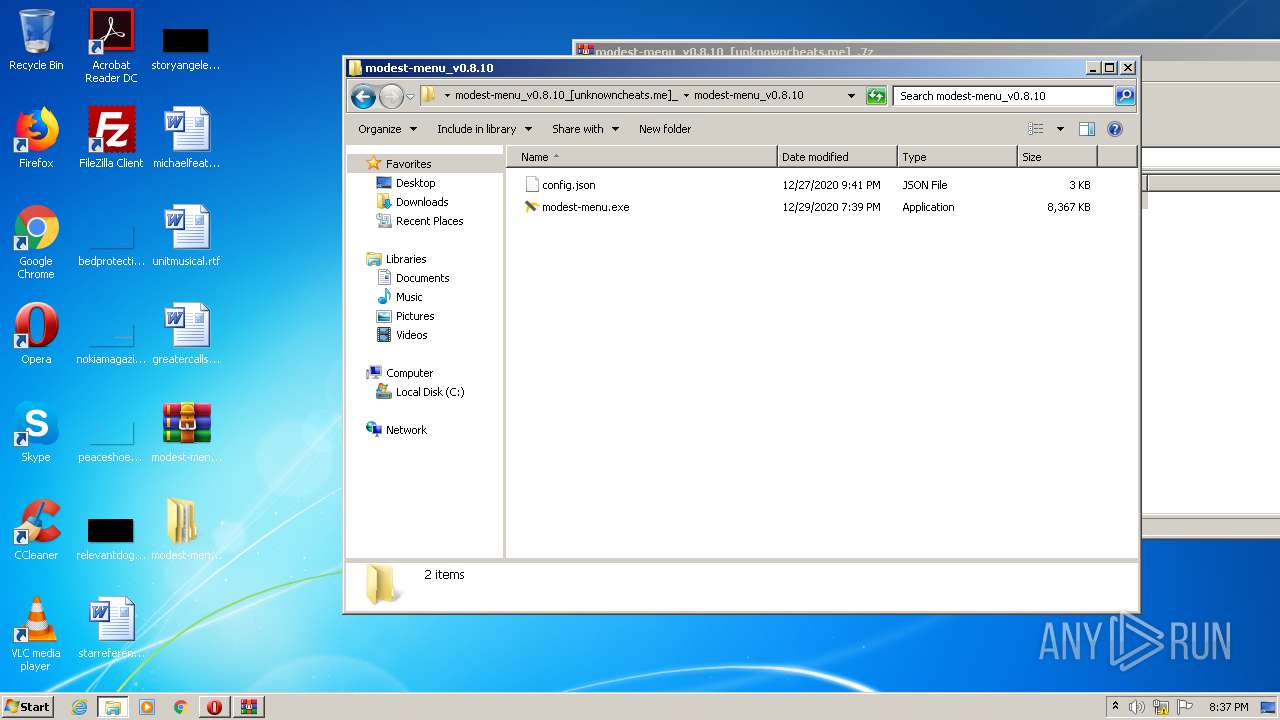Click WinRAR taskbar button
1280x720 pixels.
click(x=249, y=707)
